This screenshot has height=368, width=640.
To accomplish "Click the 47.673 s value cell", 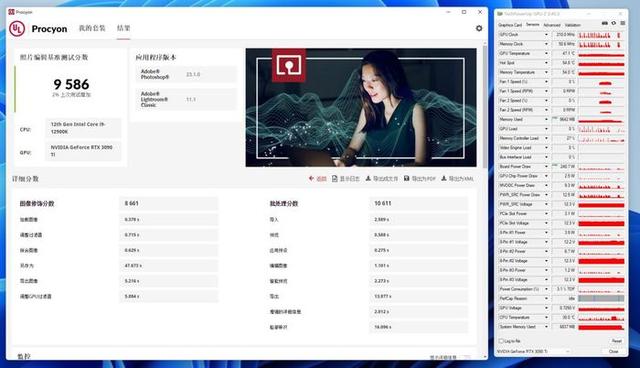I will [169, 266].
